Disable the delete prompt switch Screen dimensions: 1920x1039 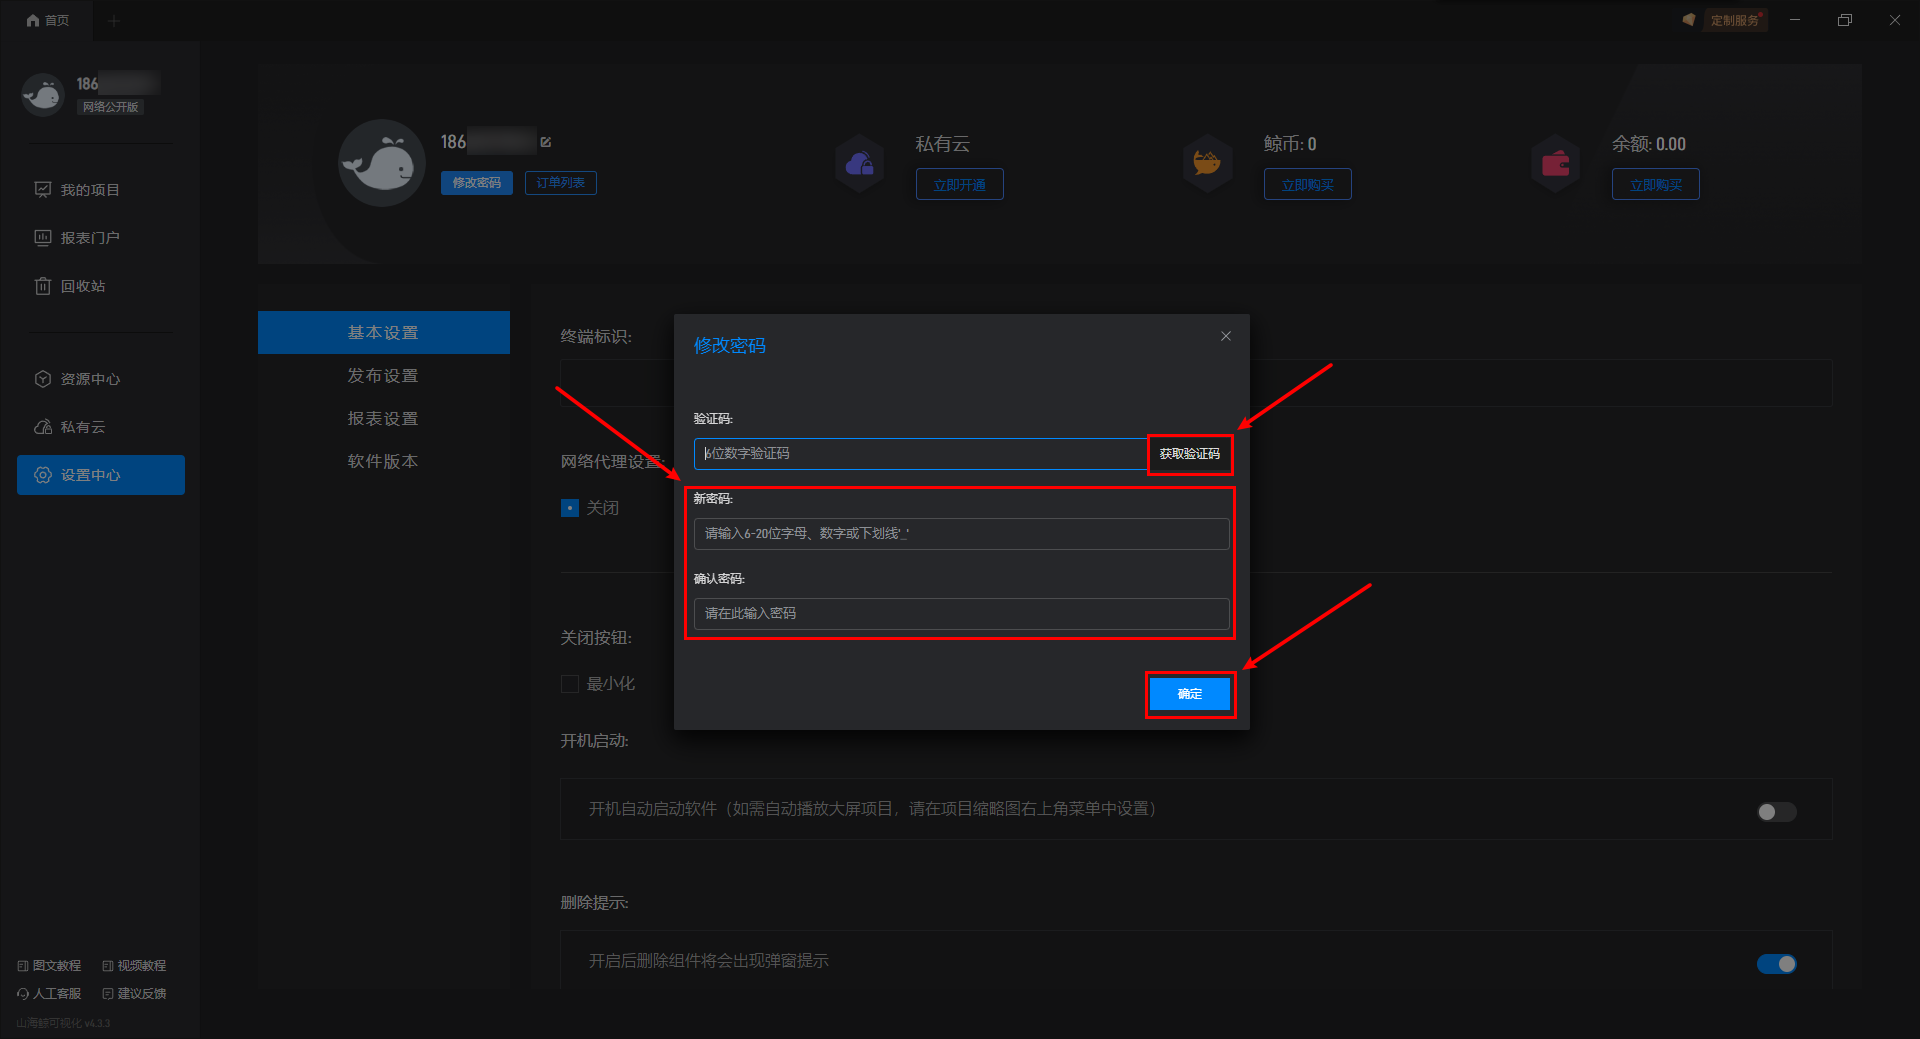(x=1776, y=964)
